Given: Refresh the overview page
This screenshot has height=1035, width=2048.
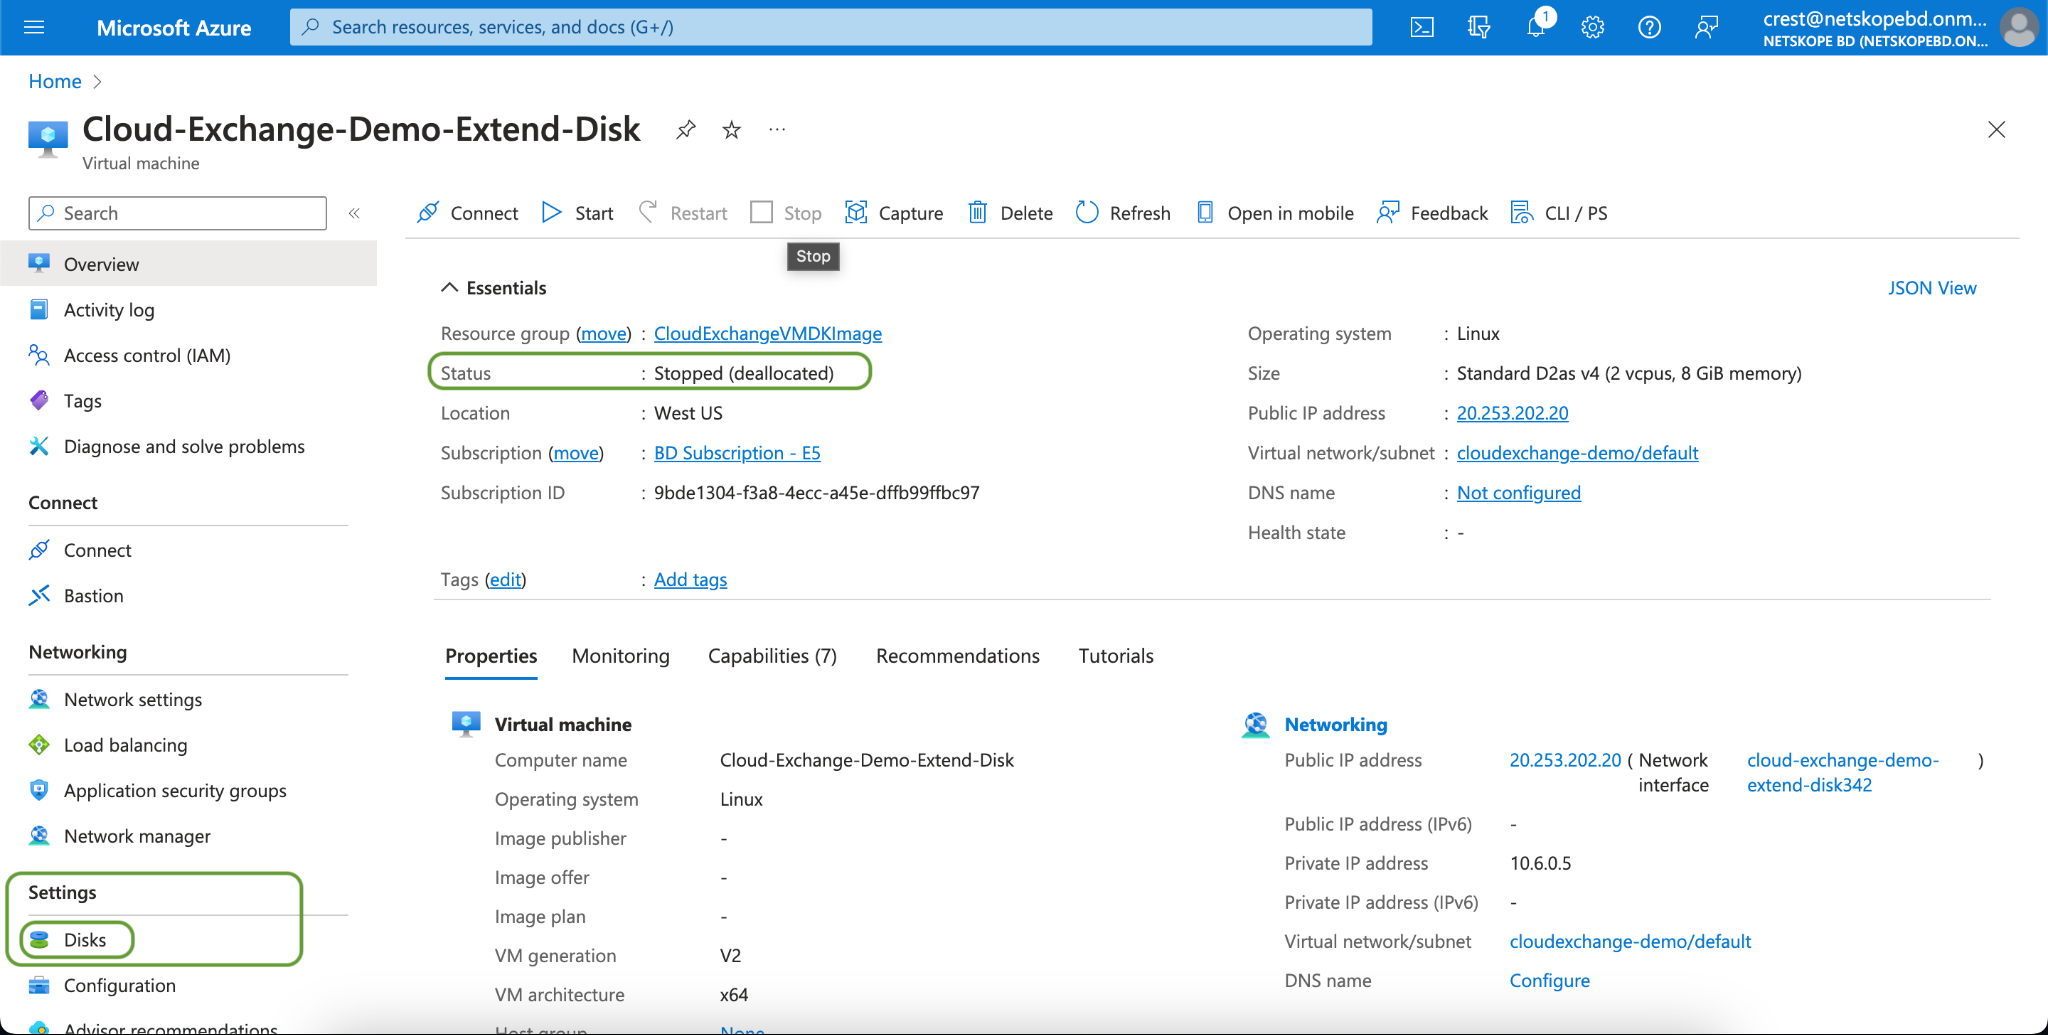Looking at the screenshot, I should point(1123,213).
